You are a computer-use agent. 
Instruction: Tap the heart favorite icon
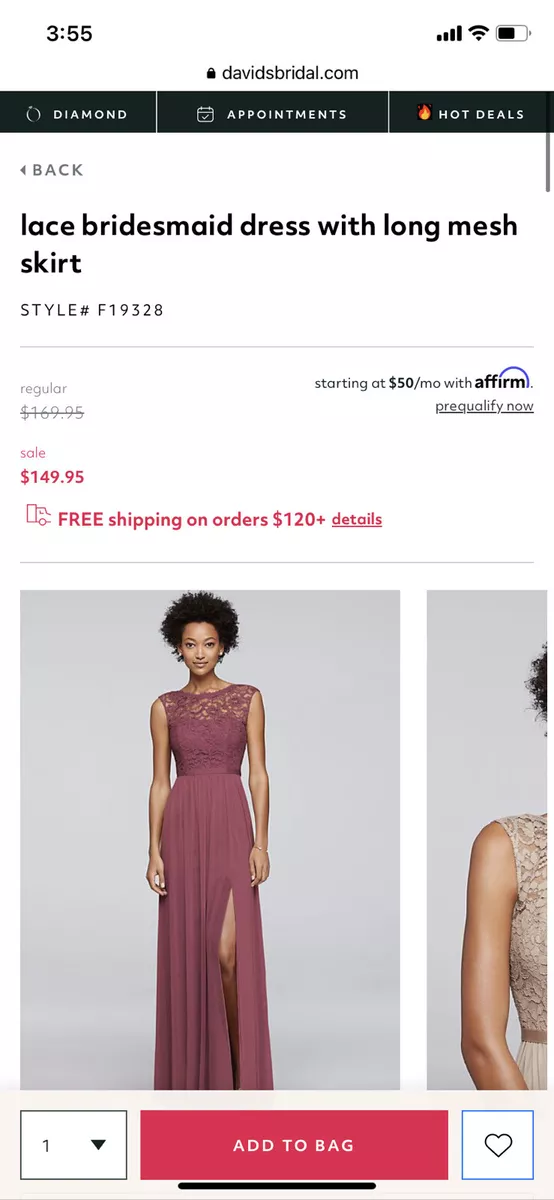coord(498,1145)
